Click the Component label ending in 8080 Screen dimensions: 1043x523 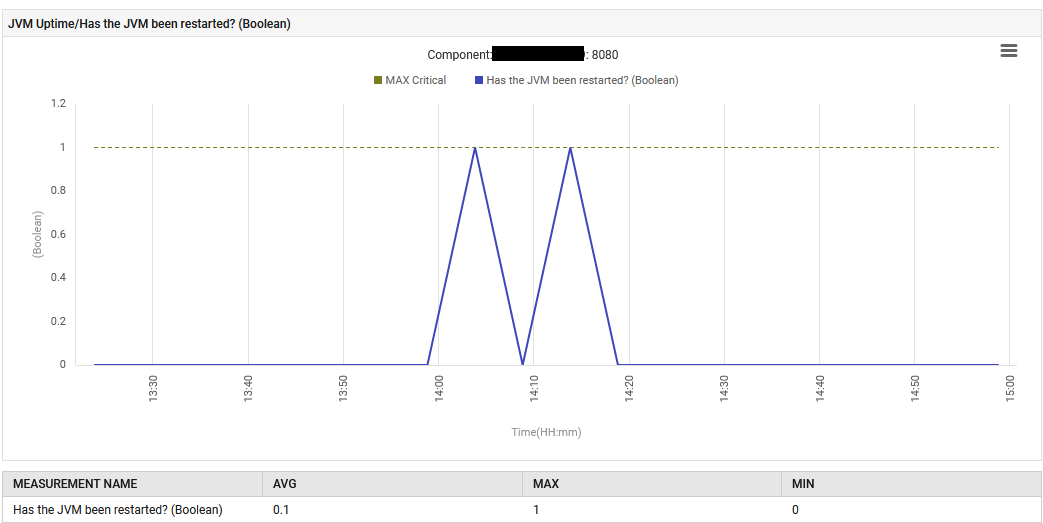point(523,55)
